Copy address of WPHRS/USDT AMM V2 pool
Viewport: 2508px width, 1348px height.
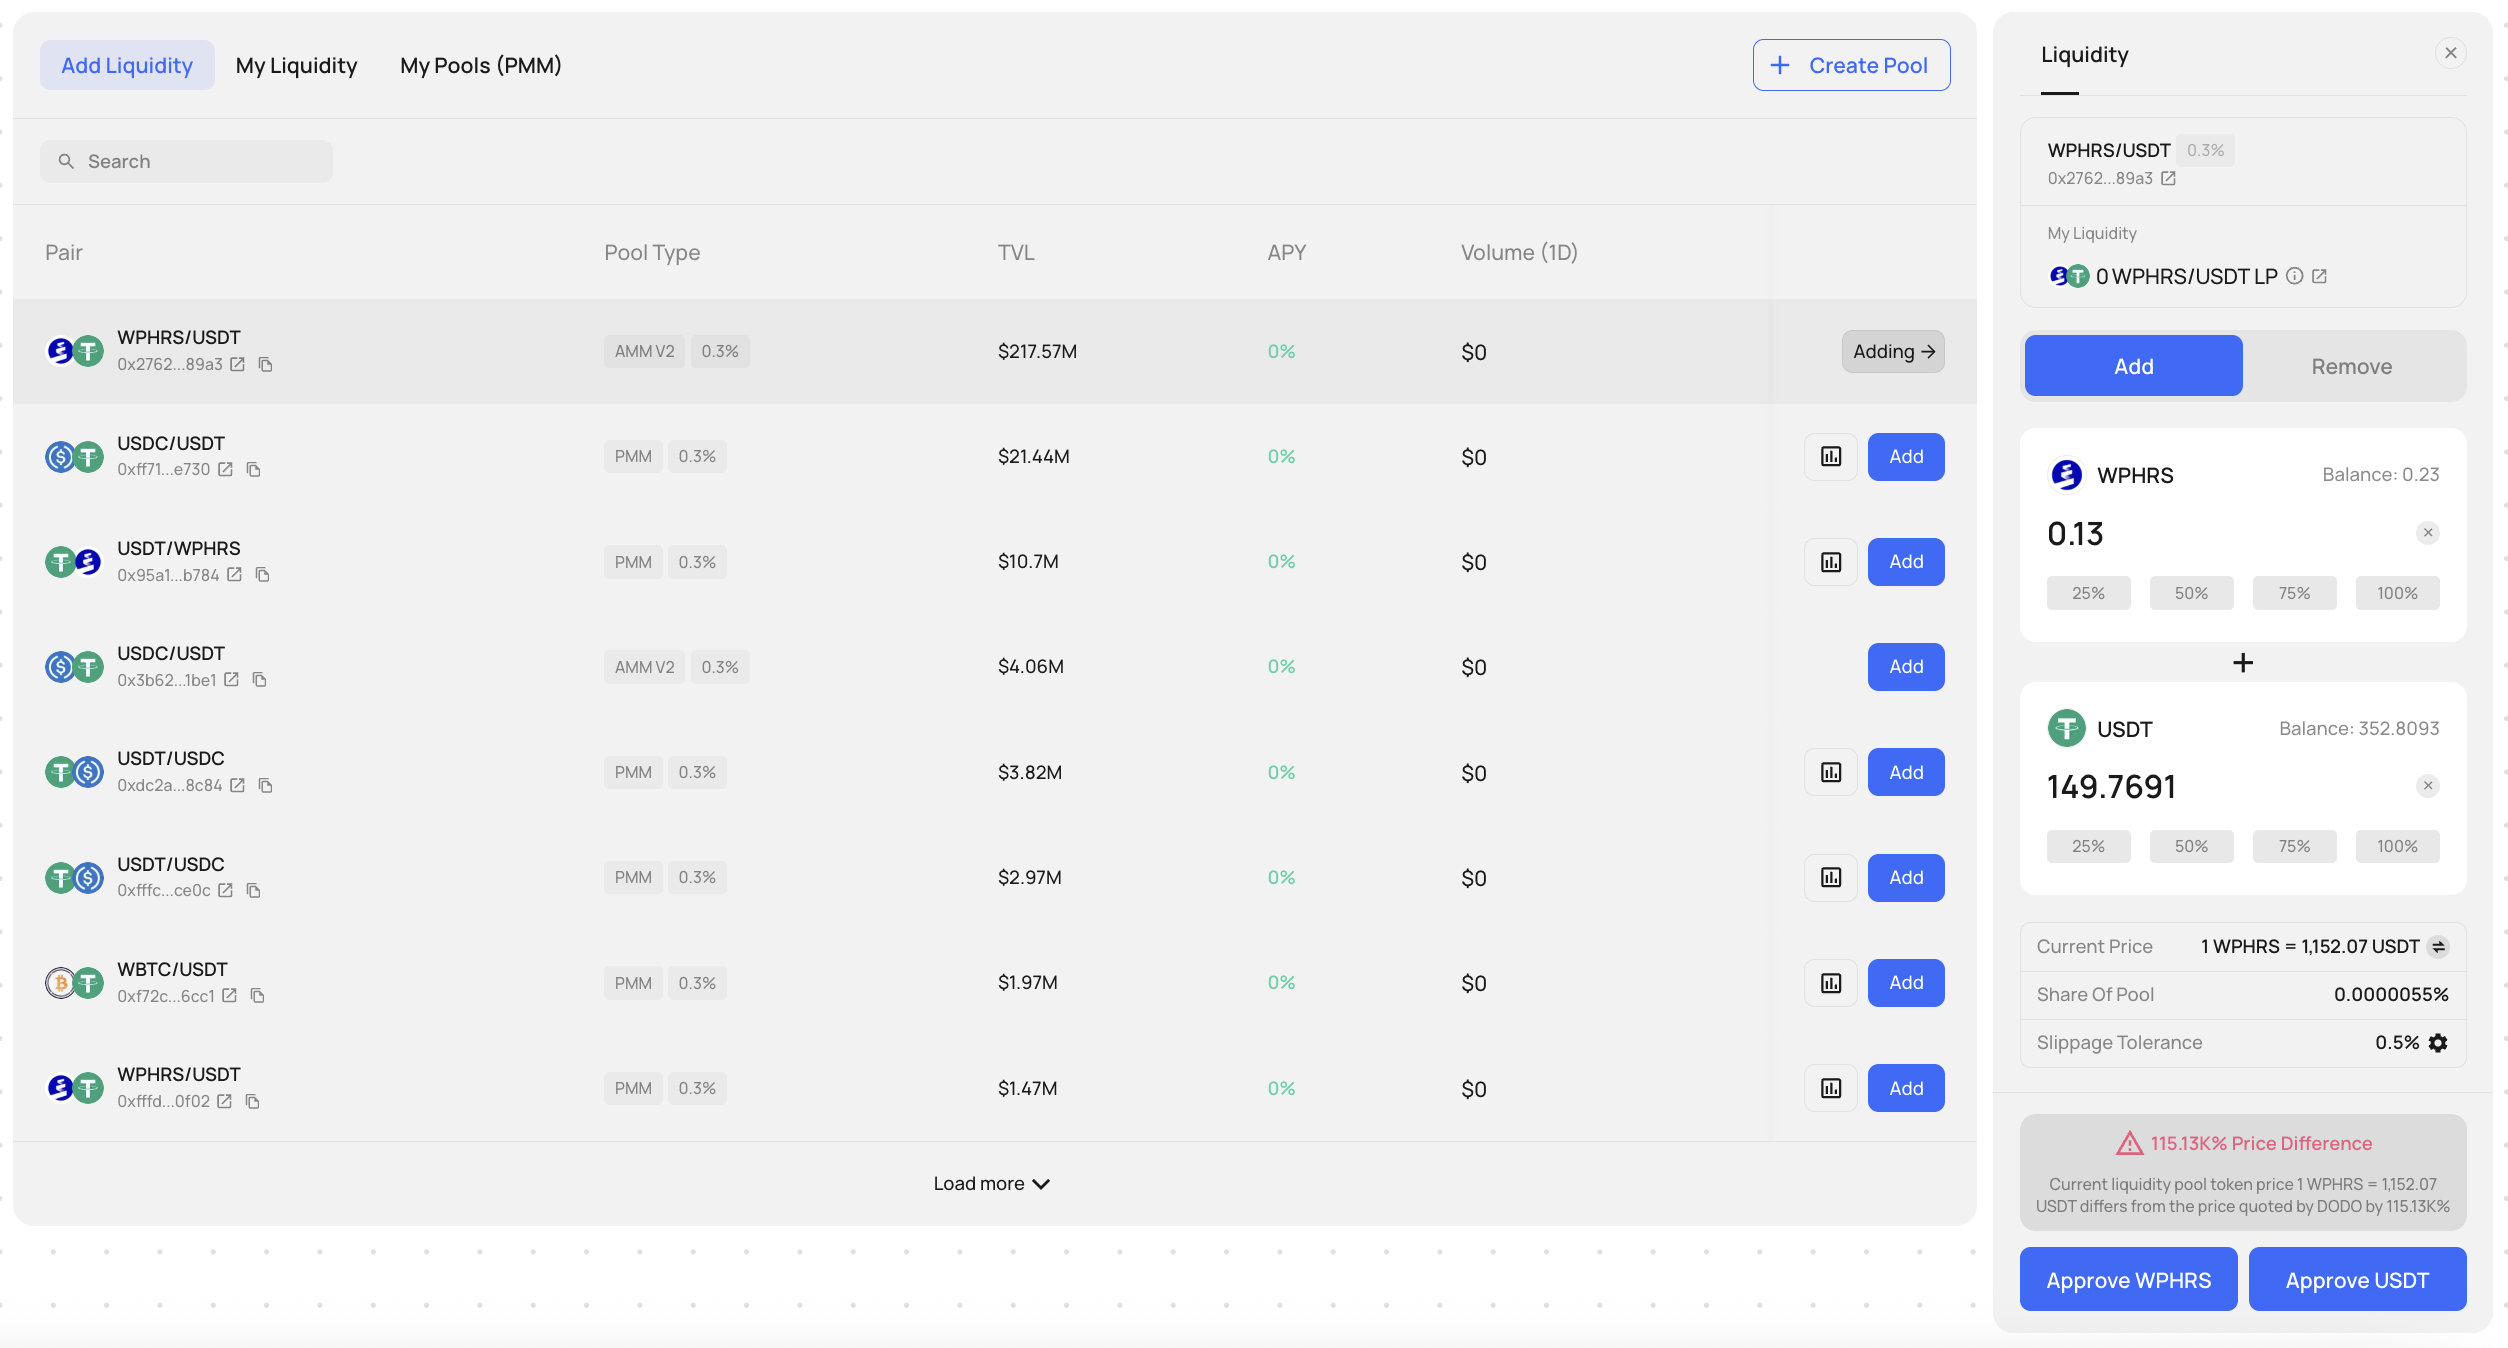(266, 365)
